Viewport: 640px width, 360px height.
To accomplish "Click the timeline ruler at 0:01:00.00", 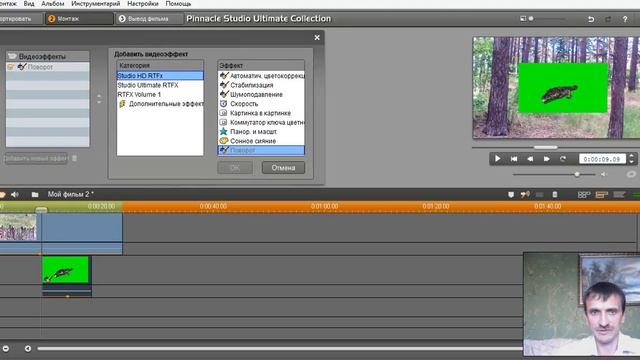I will 324,206.
